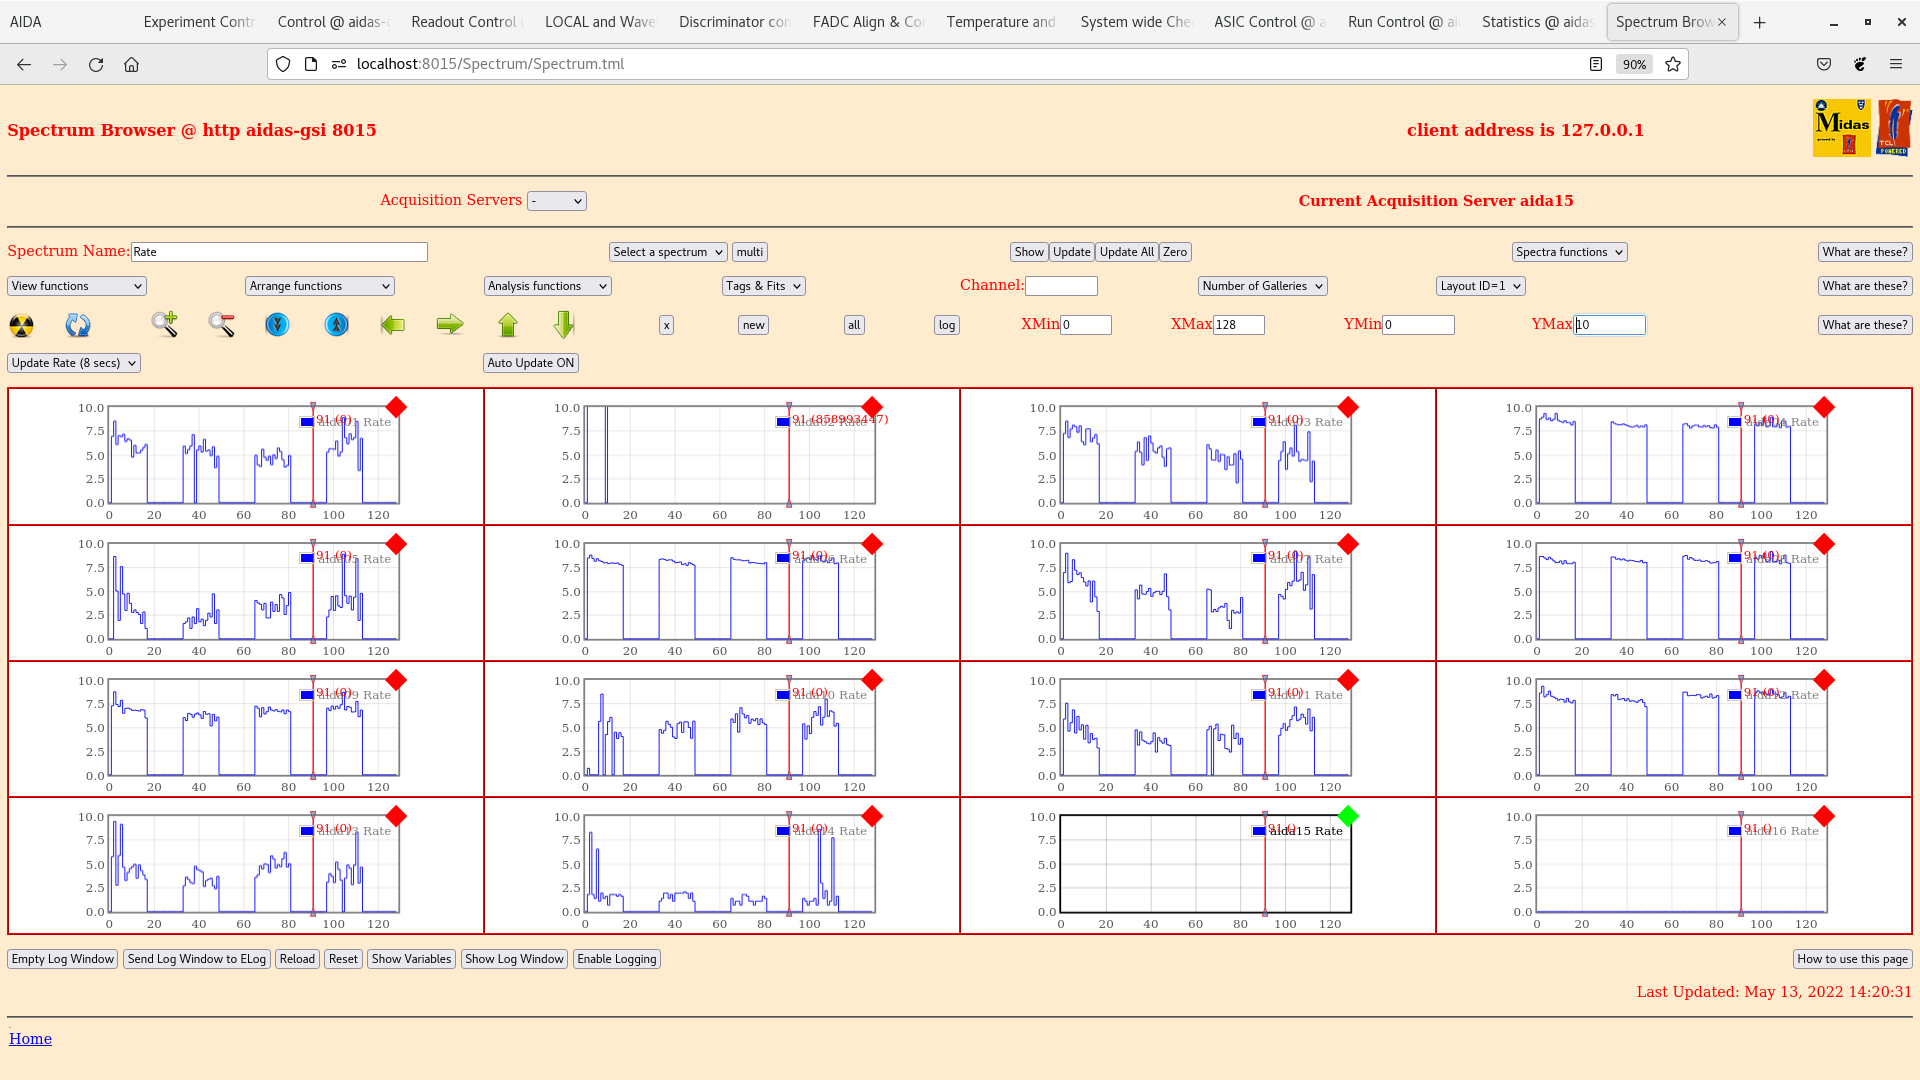Toggle log scale with the log button
Screen dimensions: 1920x1080
tap(946, 325)
